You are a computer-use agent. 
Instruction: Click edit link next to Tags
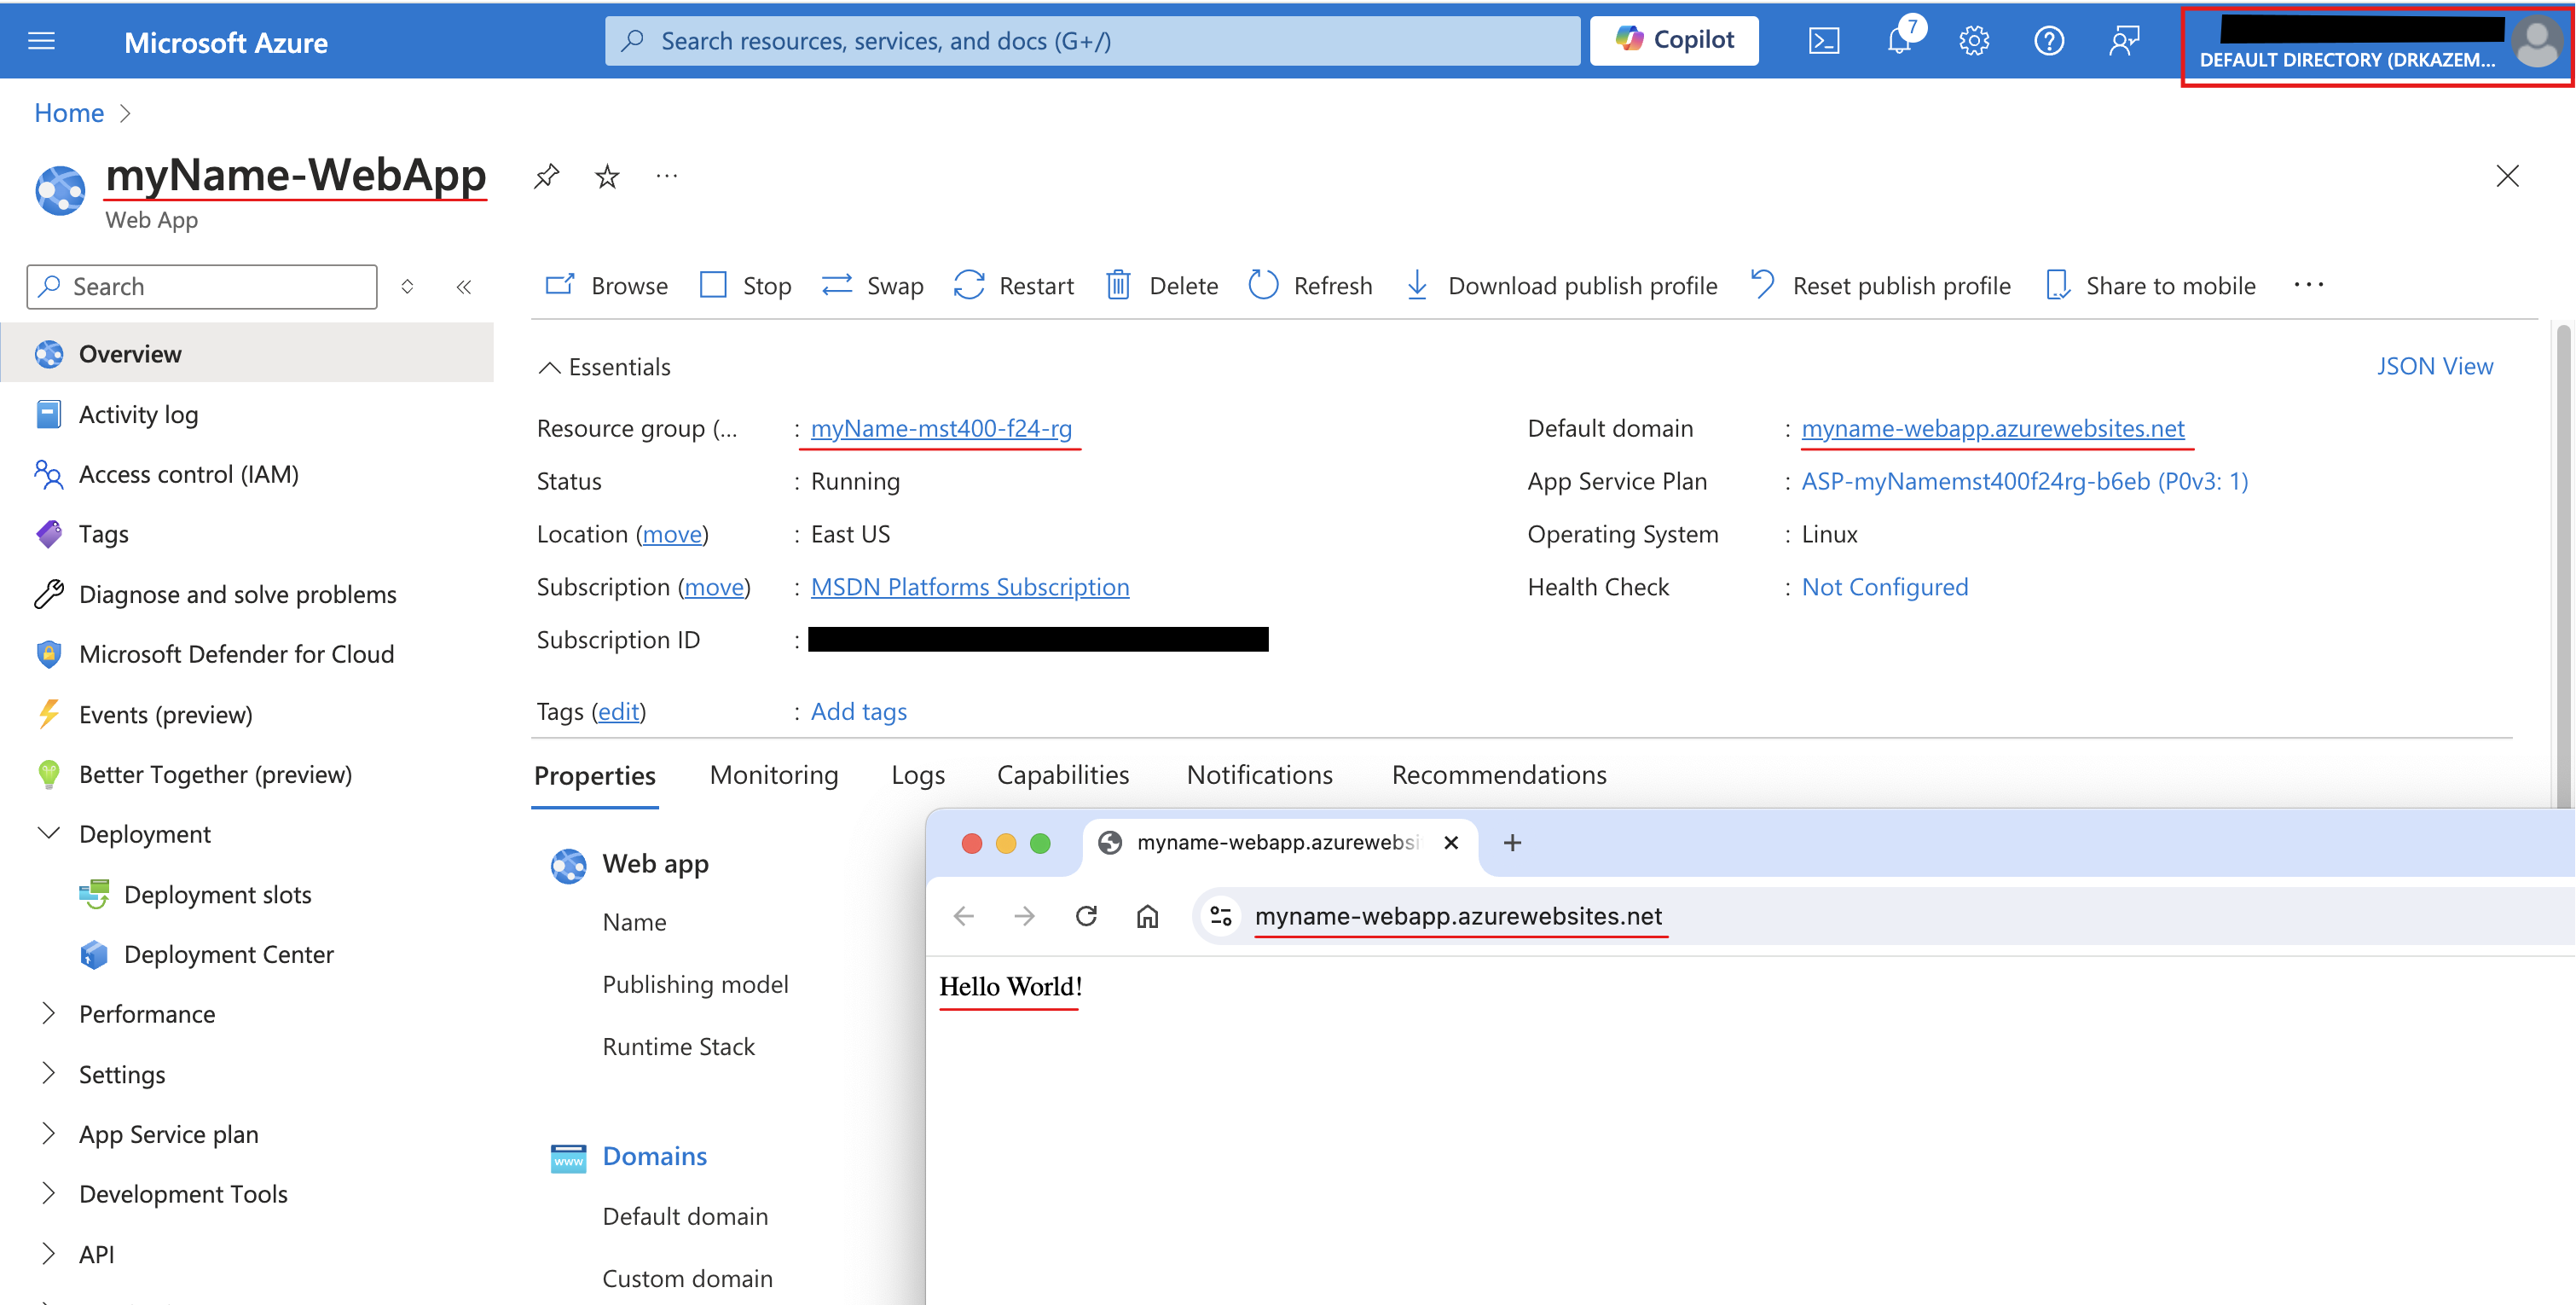click(619, 711)
